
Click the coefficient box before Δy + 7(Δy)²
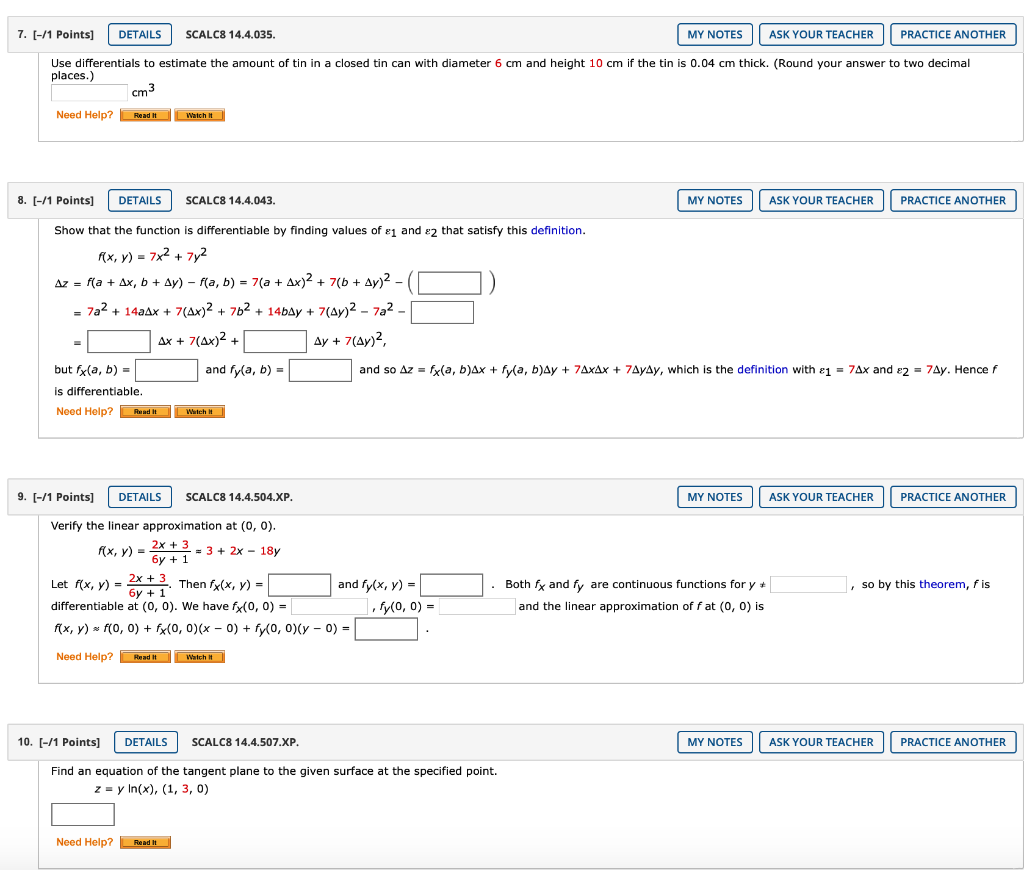pos(275,342)
